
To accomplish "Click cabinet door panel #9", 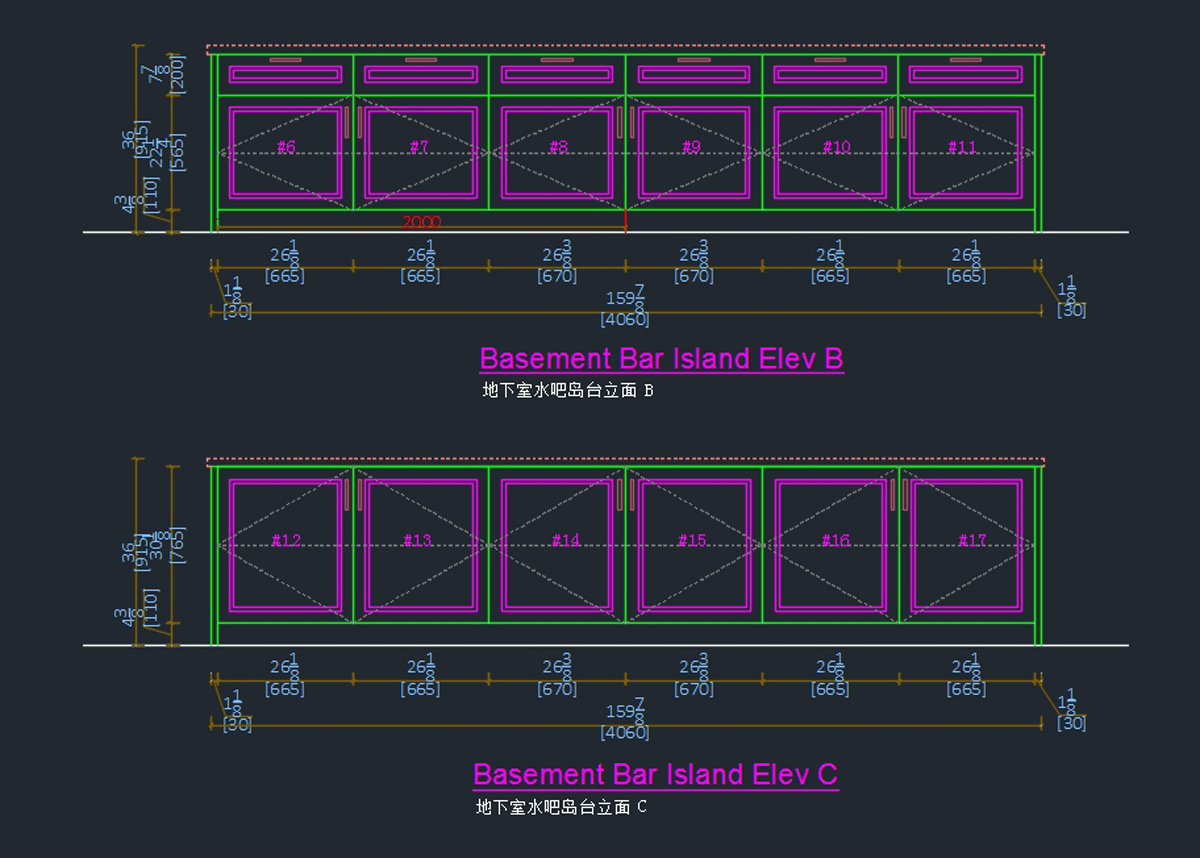I will click(692, 148).
